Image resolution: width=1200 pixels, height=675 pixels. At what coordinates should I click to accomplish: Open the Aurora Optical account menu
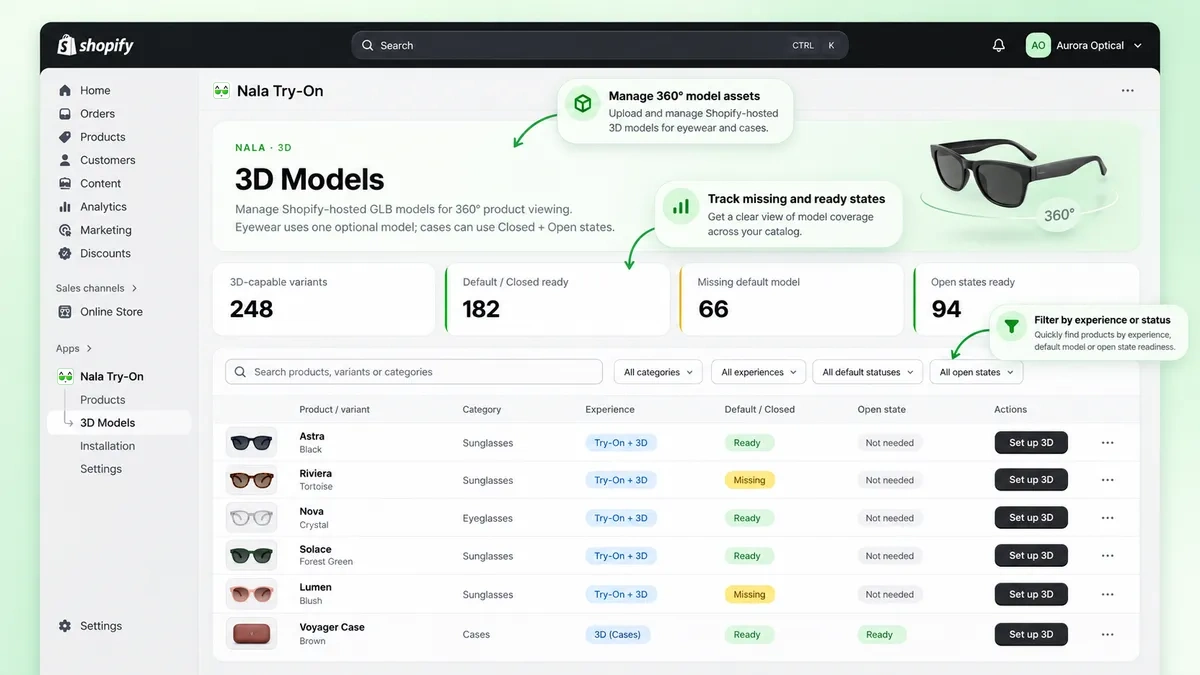click(1084, 45)
